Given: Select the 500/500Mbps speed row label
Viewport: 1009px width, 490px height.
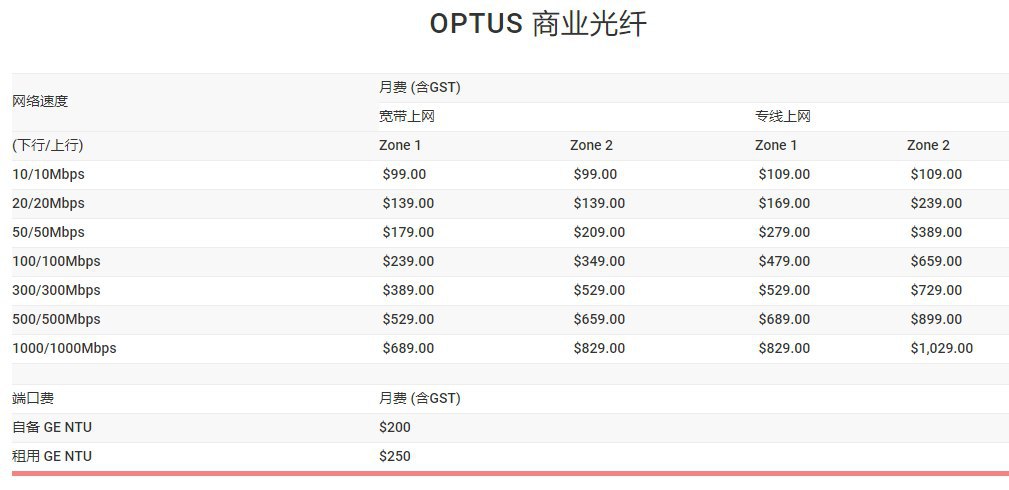Looking at the screenshot, I should [x=56, y=319].
